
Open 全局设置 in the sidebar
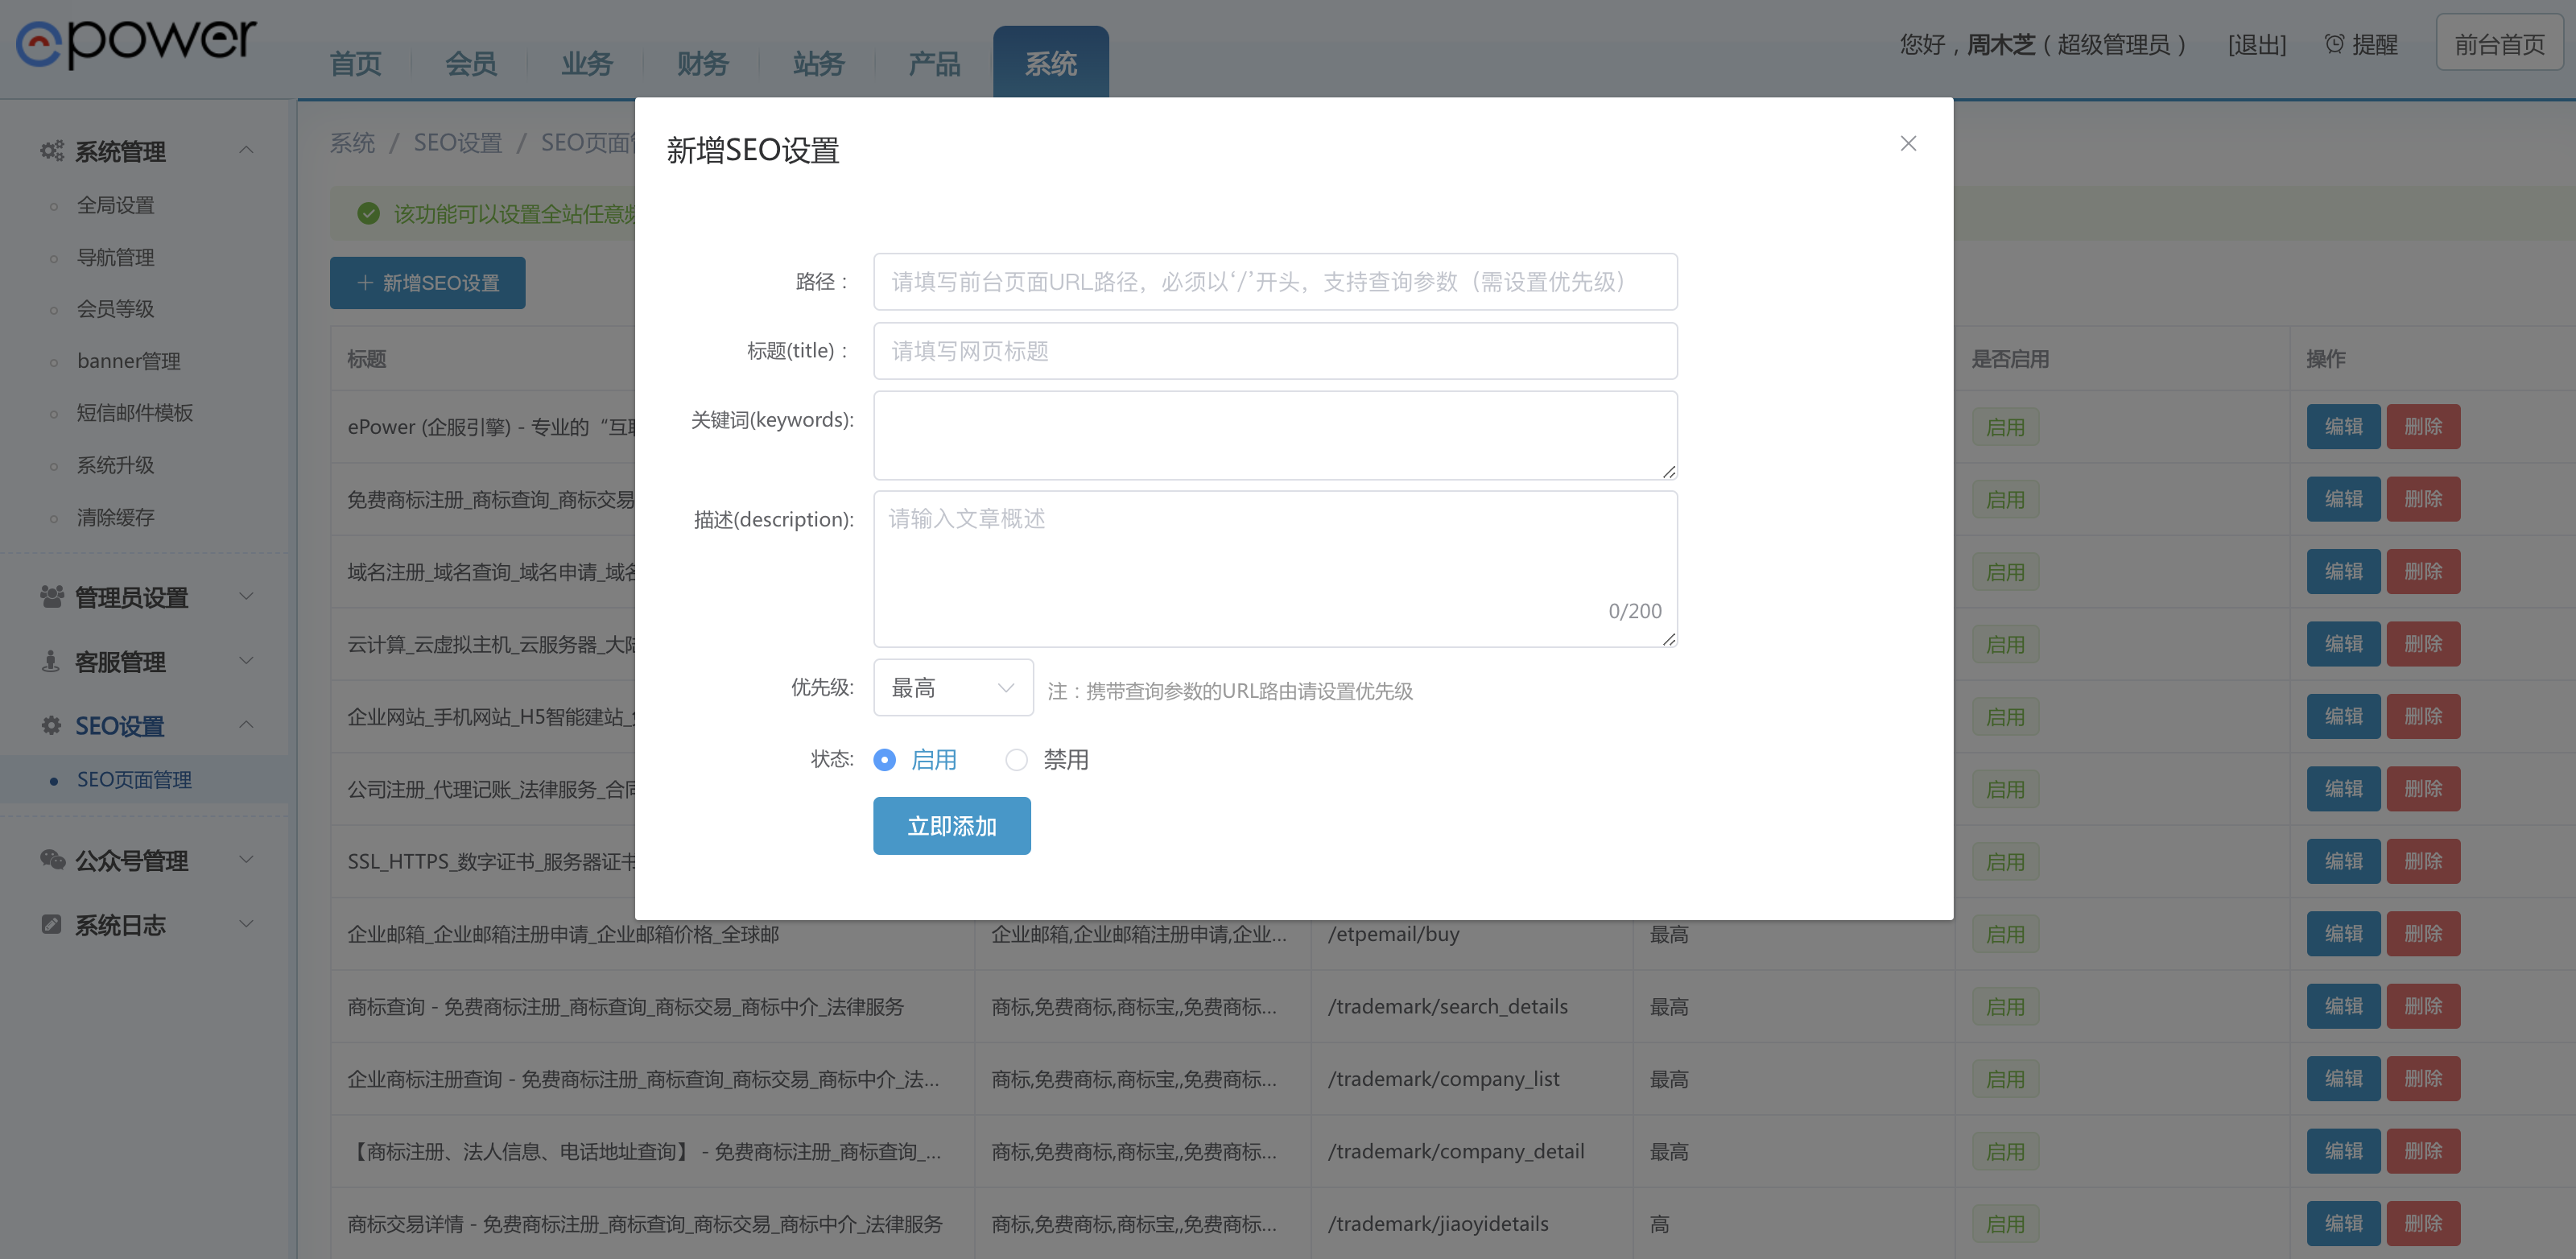tap(115, 205)
